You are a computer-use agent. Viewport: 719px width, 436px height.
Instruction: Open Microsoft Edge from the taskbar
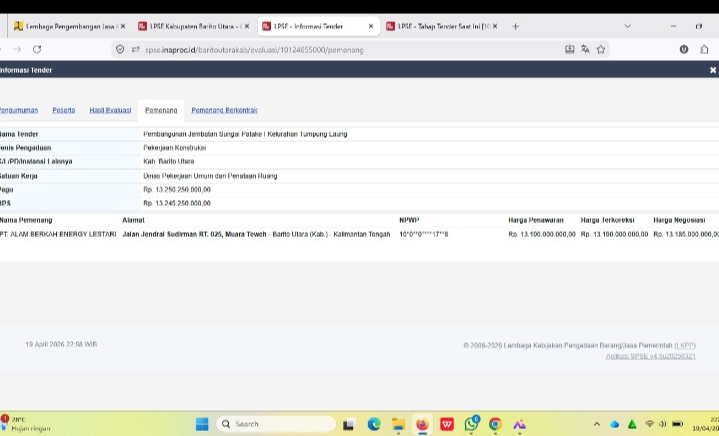click(x=374, y=424)
